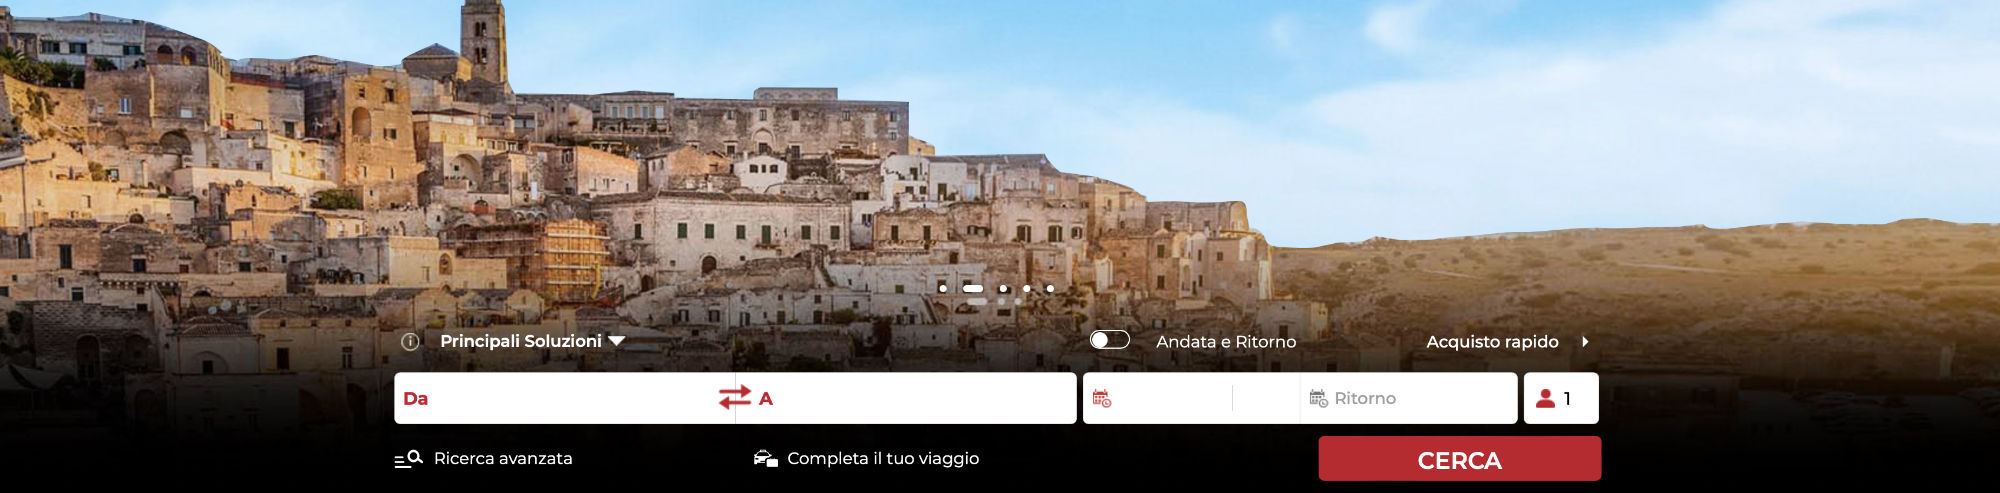Click the info icon beside Principali Soluzioni

pos(410,342)
